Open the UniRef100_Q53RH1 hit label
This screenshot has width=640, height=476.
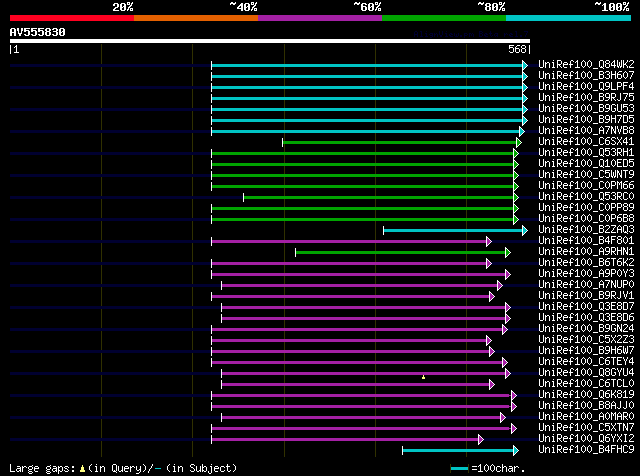coord(586,152)
